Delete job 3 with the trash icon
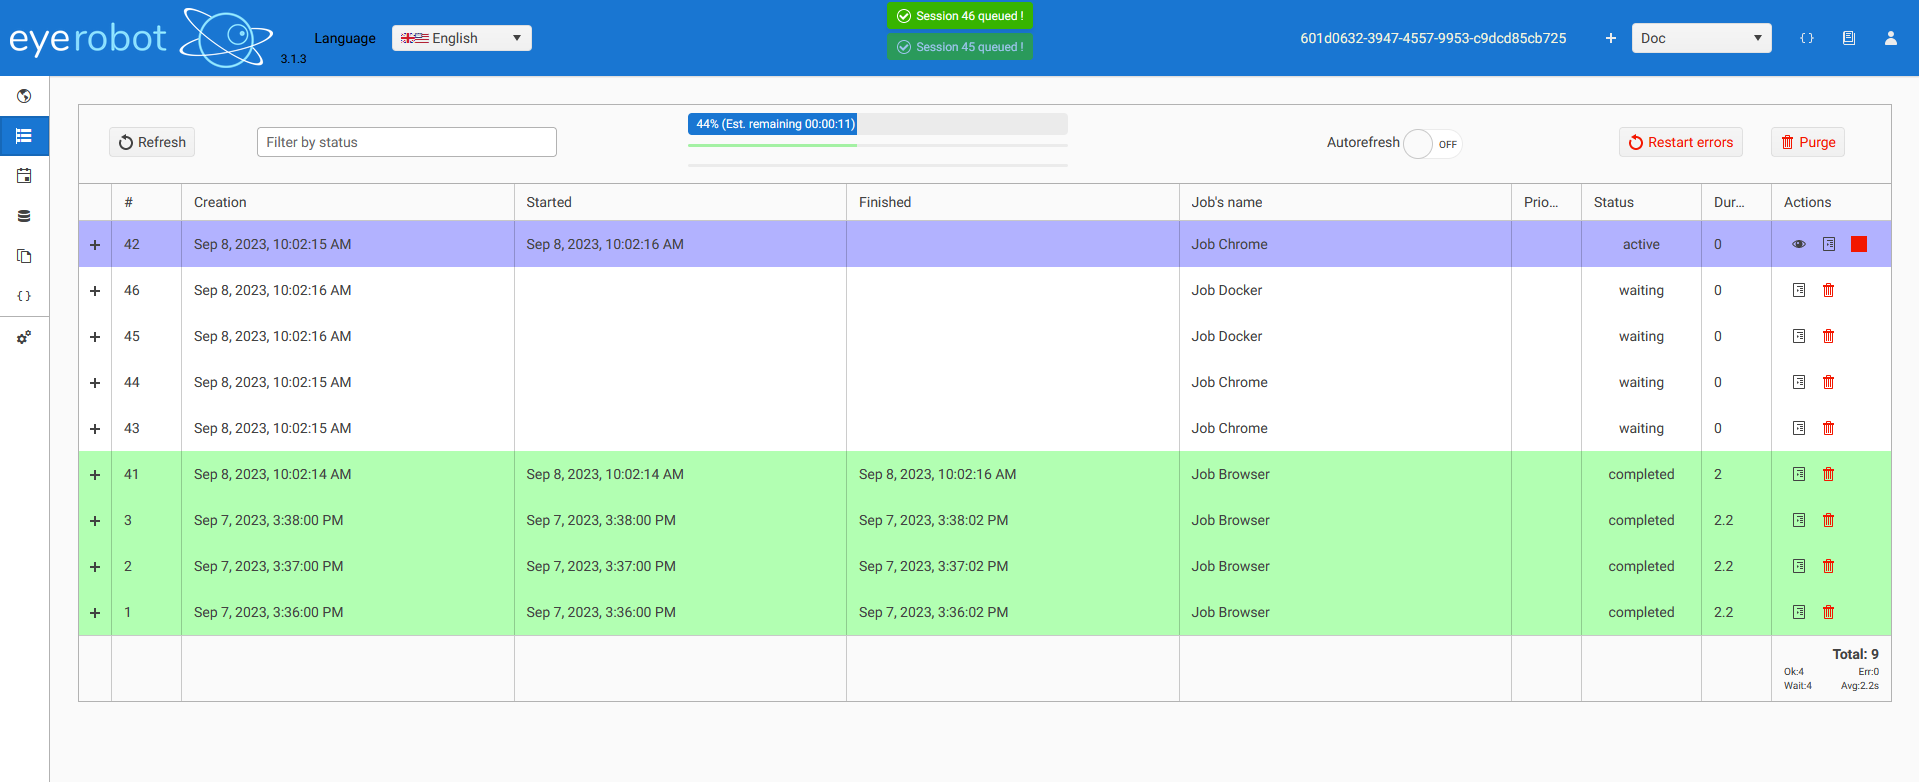 click(x=1828, y=520)
